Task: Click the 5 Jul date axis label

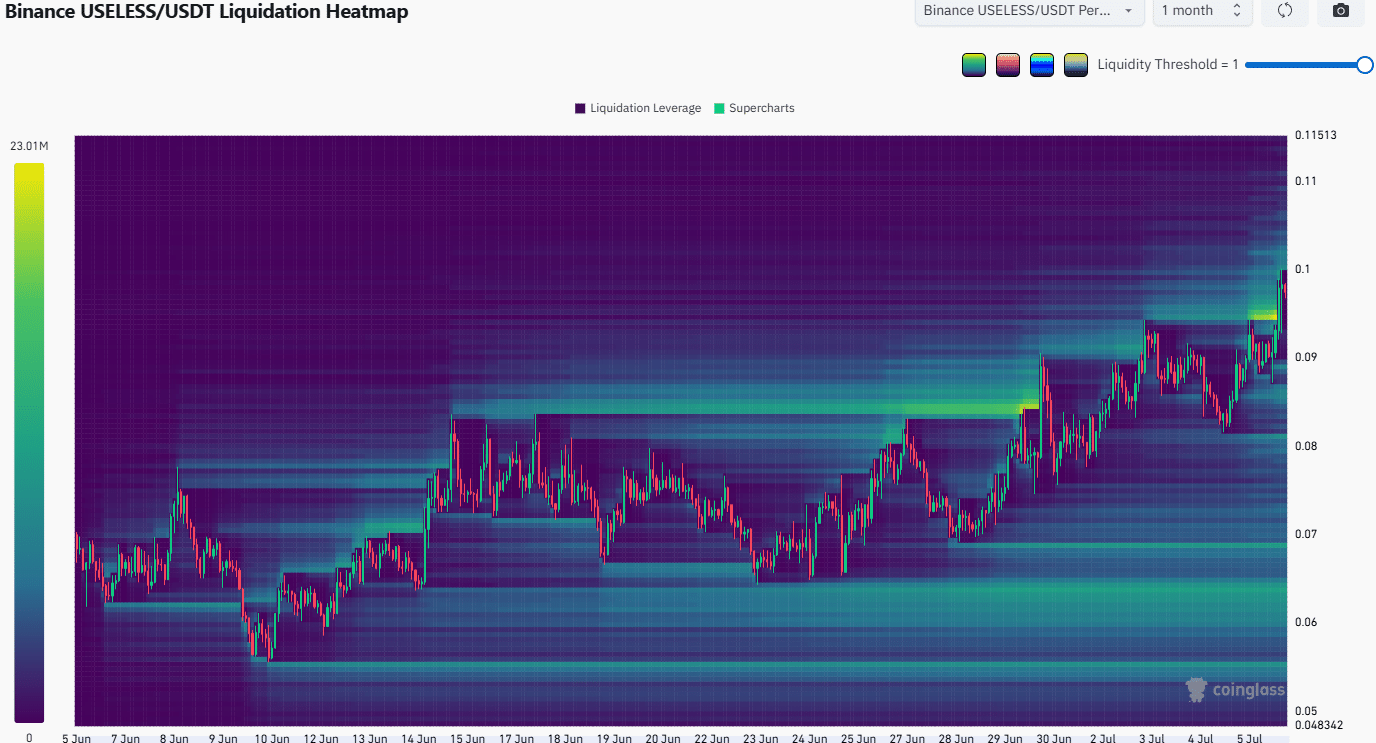Action: pos(1251,739)
